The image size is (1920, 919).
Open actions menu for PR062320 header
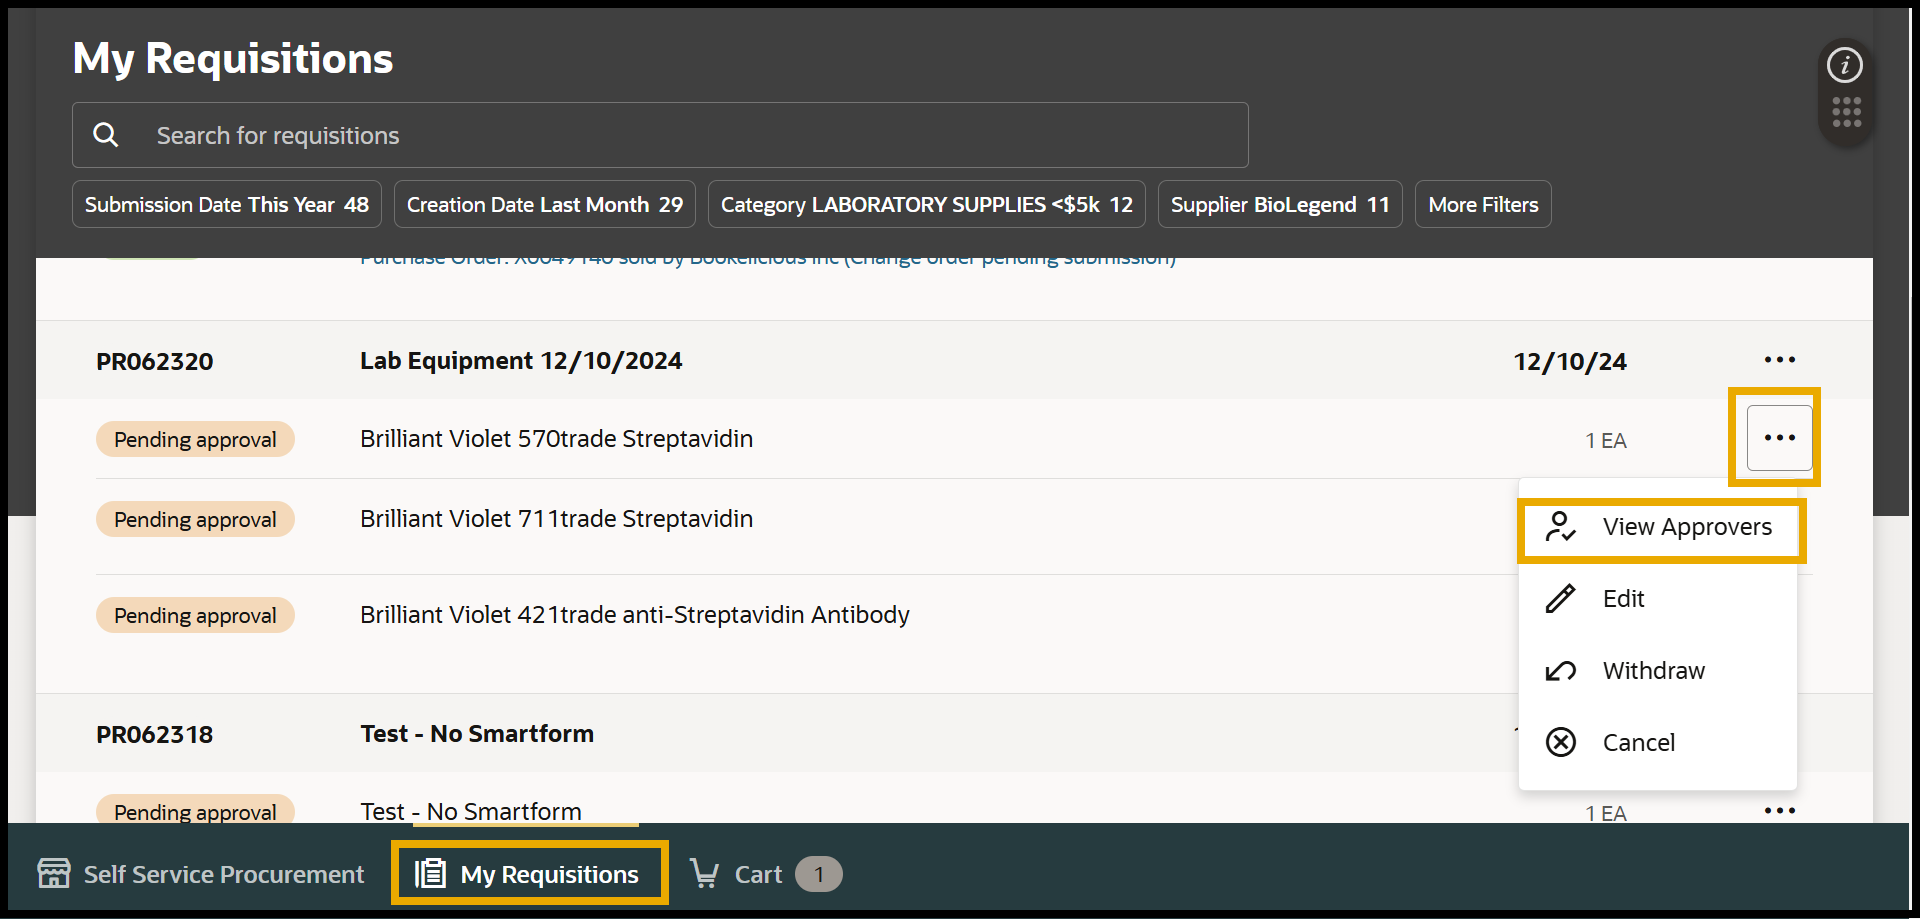pos(1779,360)
